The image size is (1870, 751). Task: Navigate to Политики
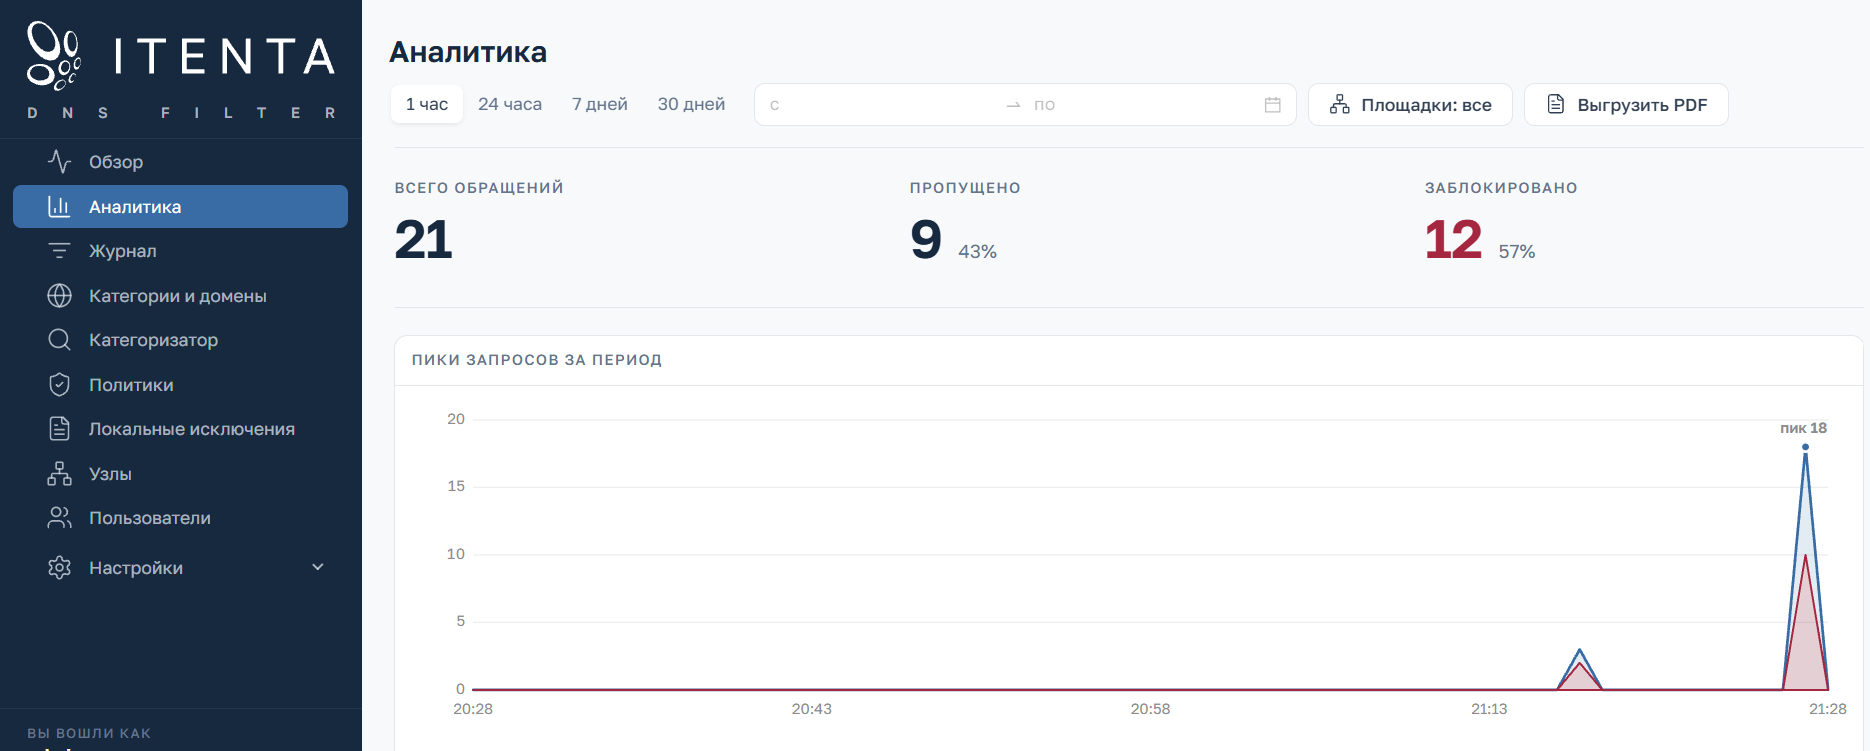(180, 384)
